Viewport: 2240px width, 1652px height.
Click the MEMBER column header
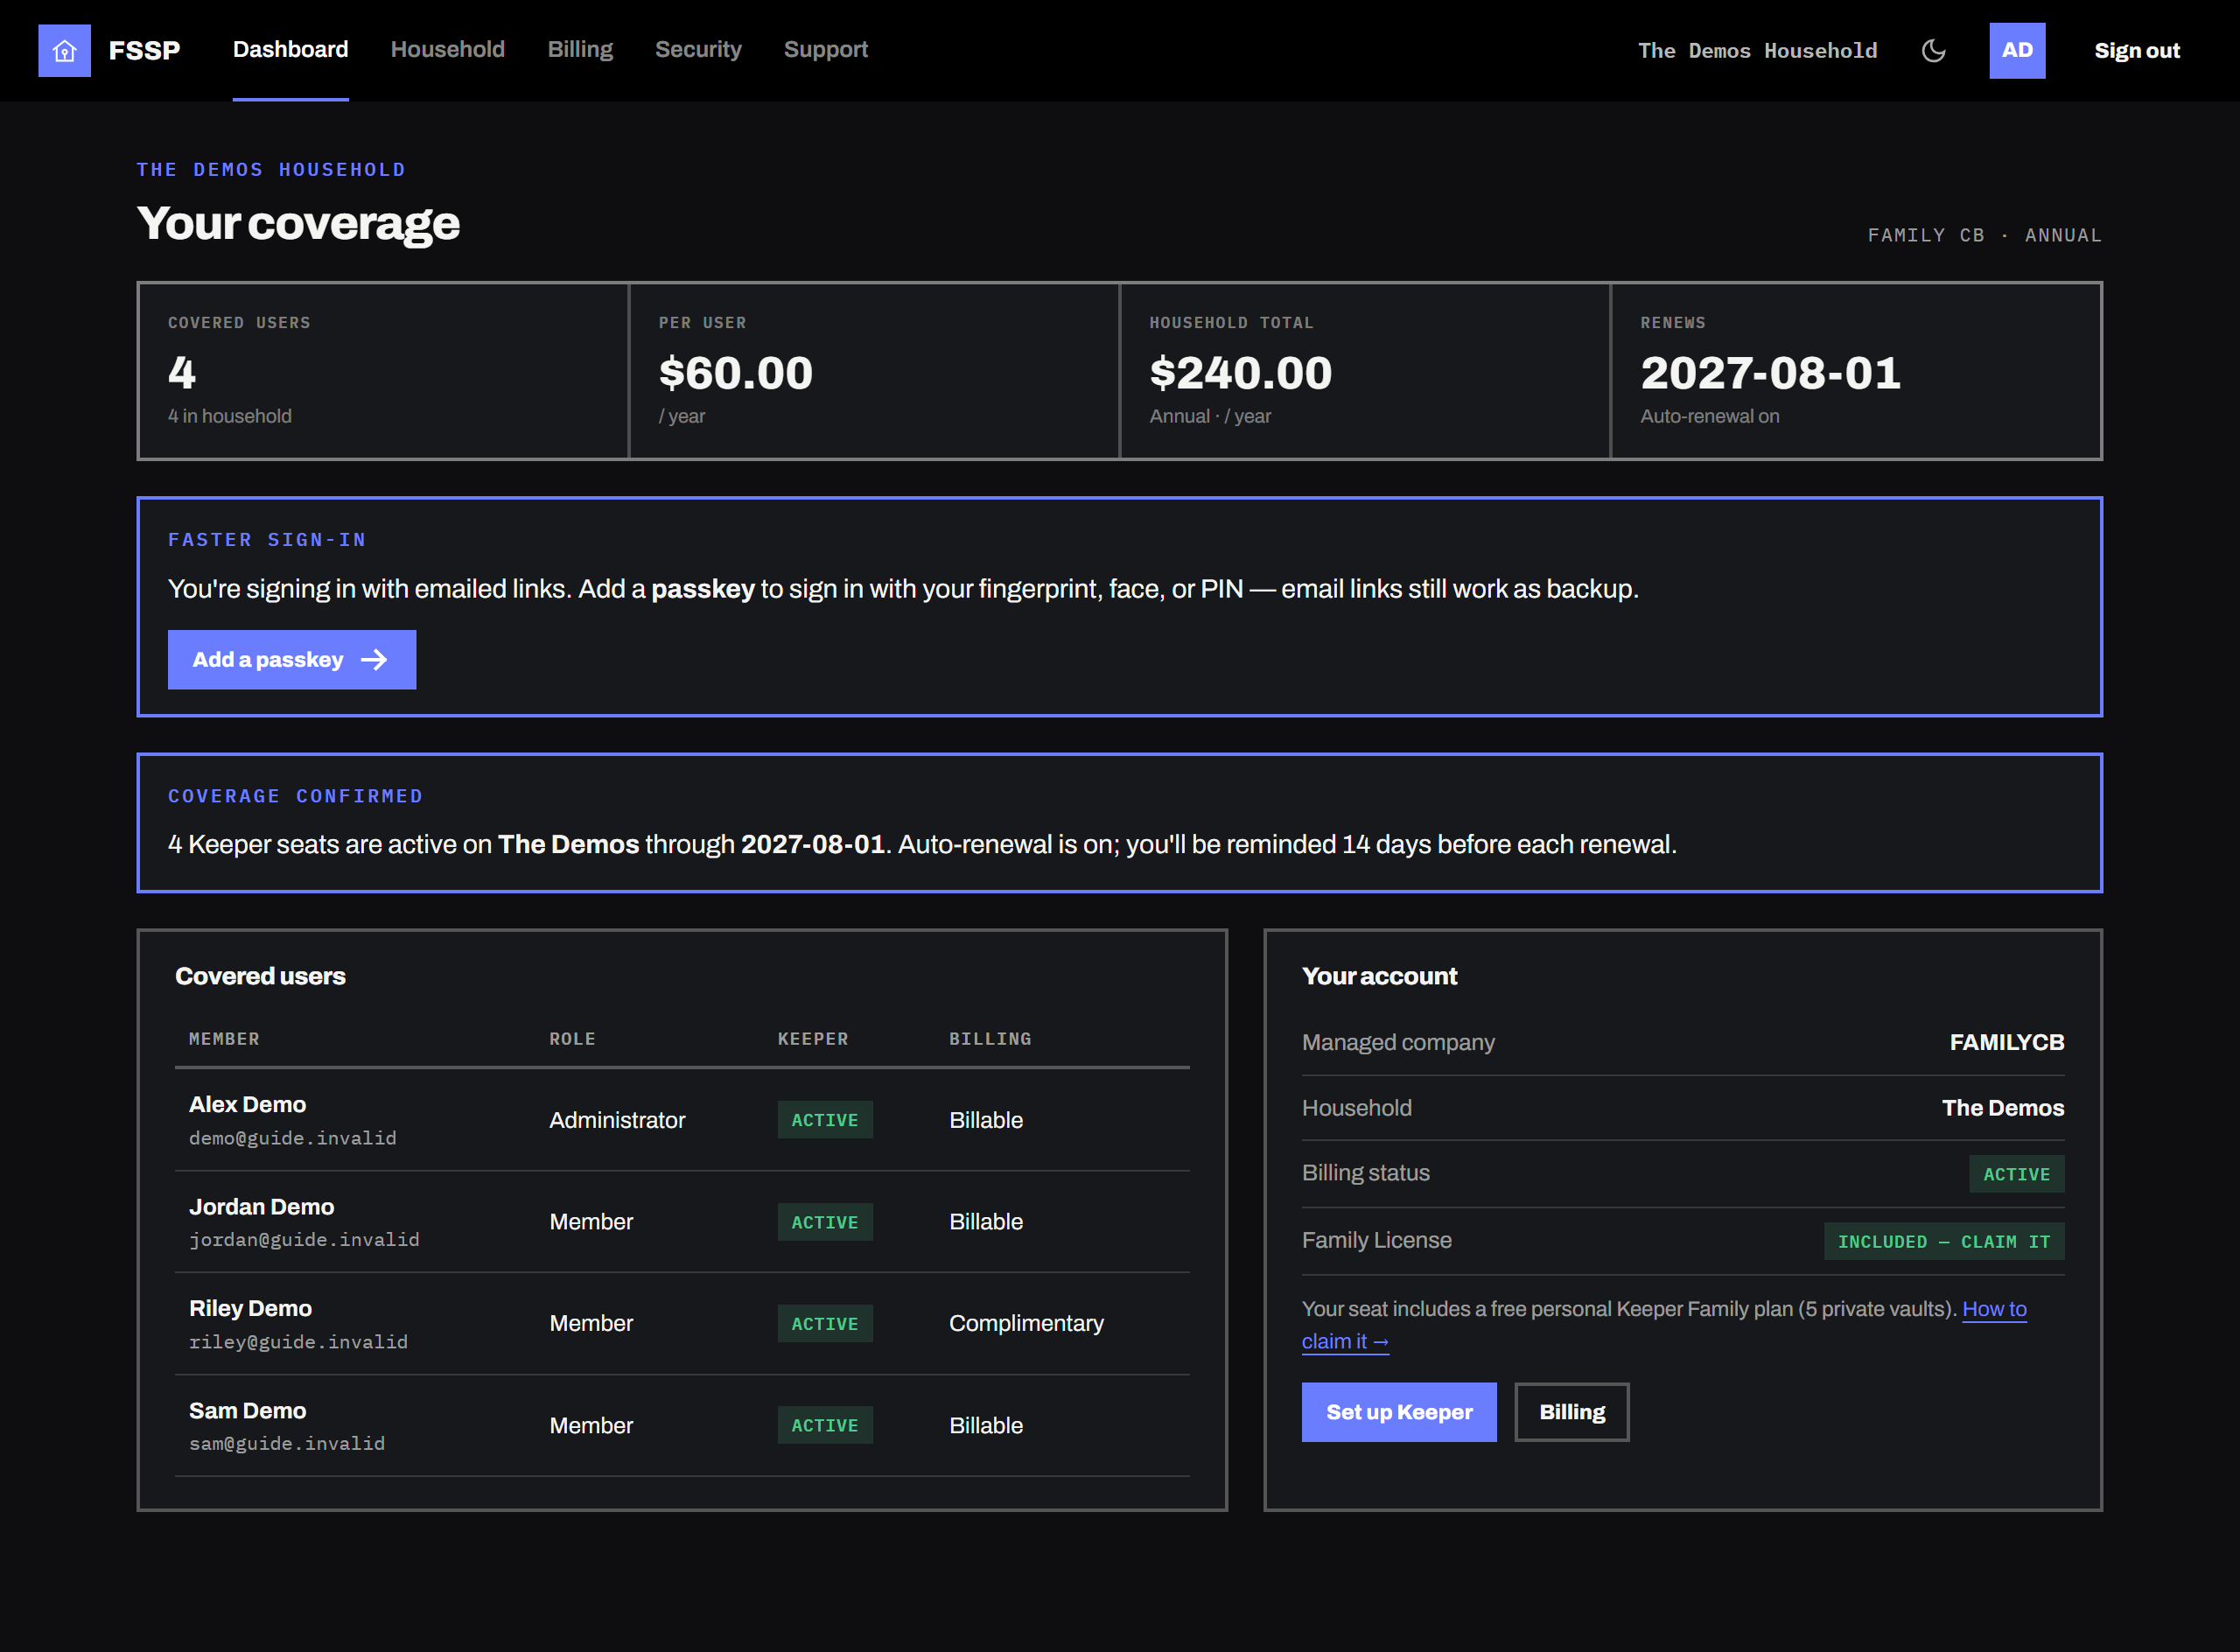click(224, 1038)
